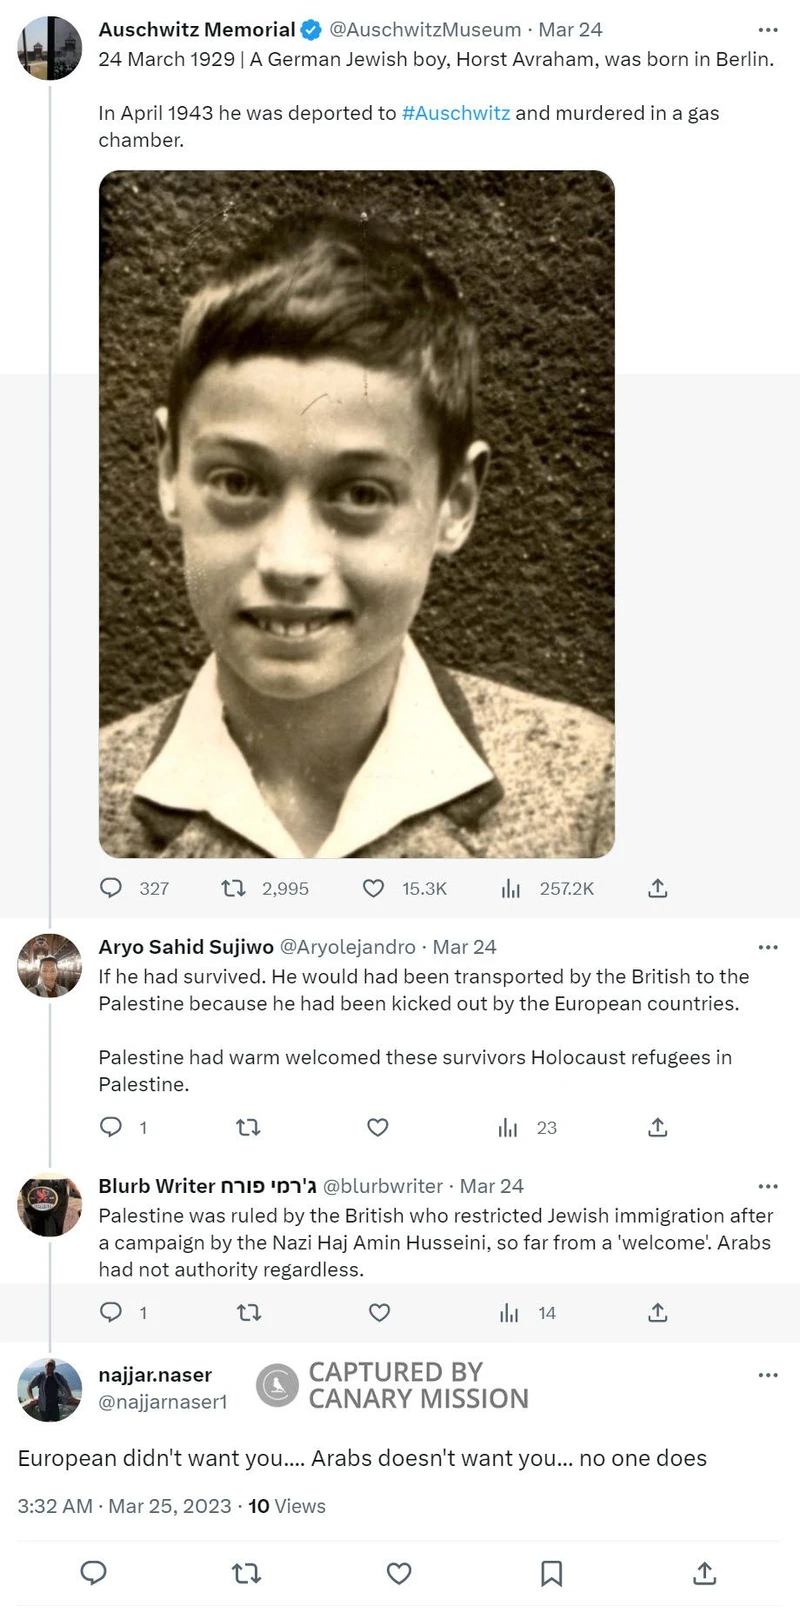Viewport: 800px width, 1612px height.
Task: Enlarge the boy's portrait photo
Action: (356, 514)
